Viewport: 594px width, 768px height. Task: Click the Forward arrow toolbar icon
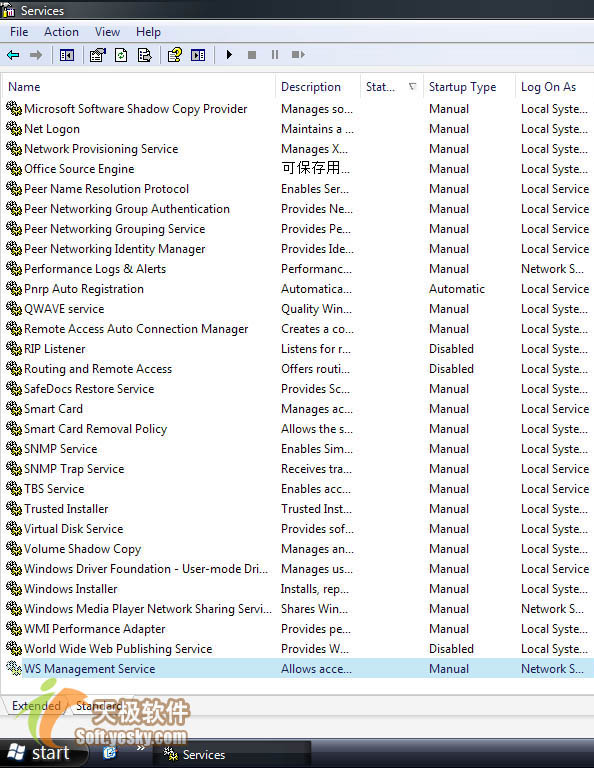pos(36,55)
